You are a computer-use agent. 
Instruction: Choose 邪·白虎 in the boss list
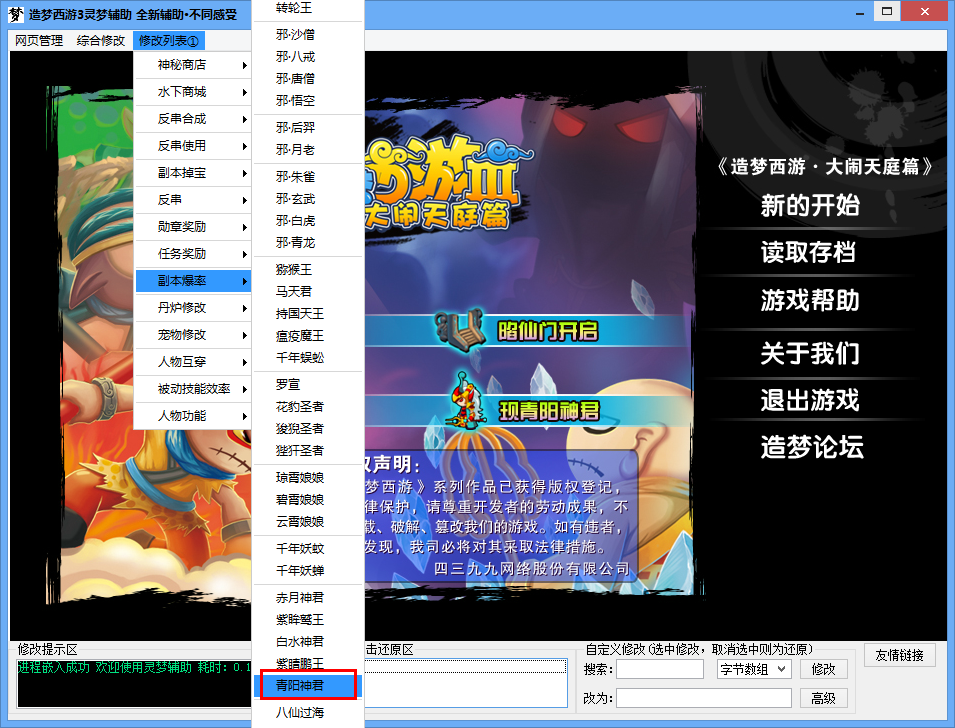308,221
